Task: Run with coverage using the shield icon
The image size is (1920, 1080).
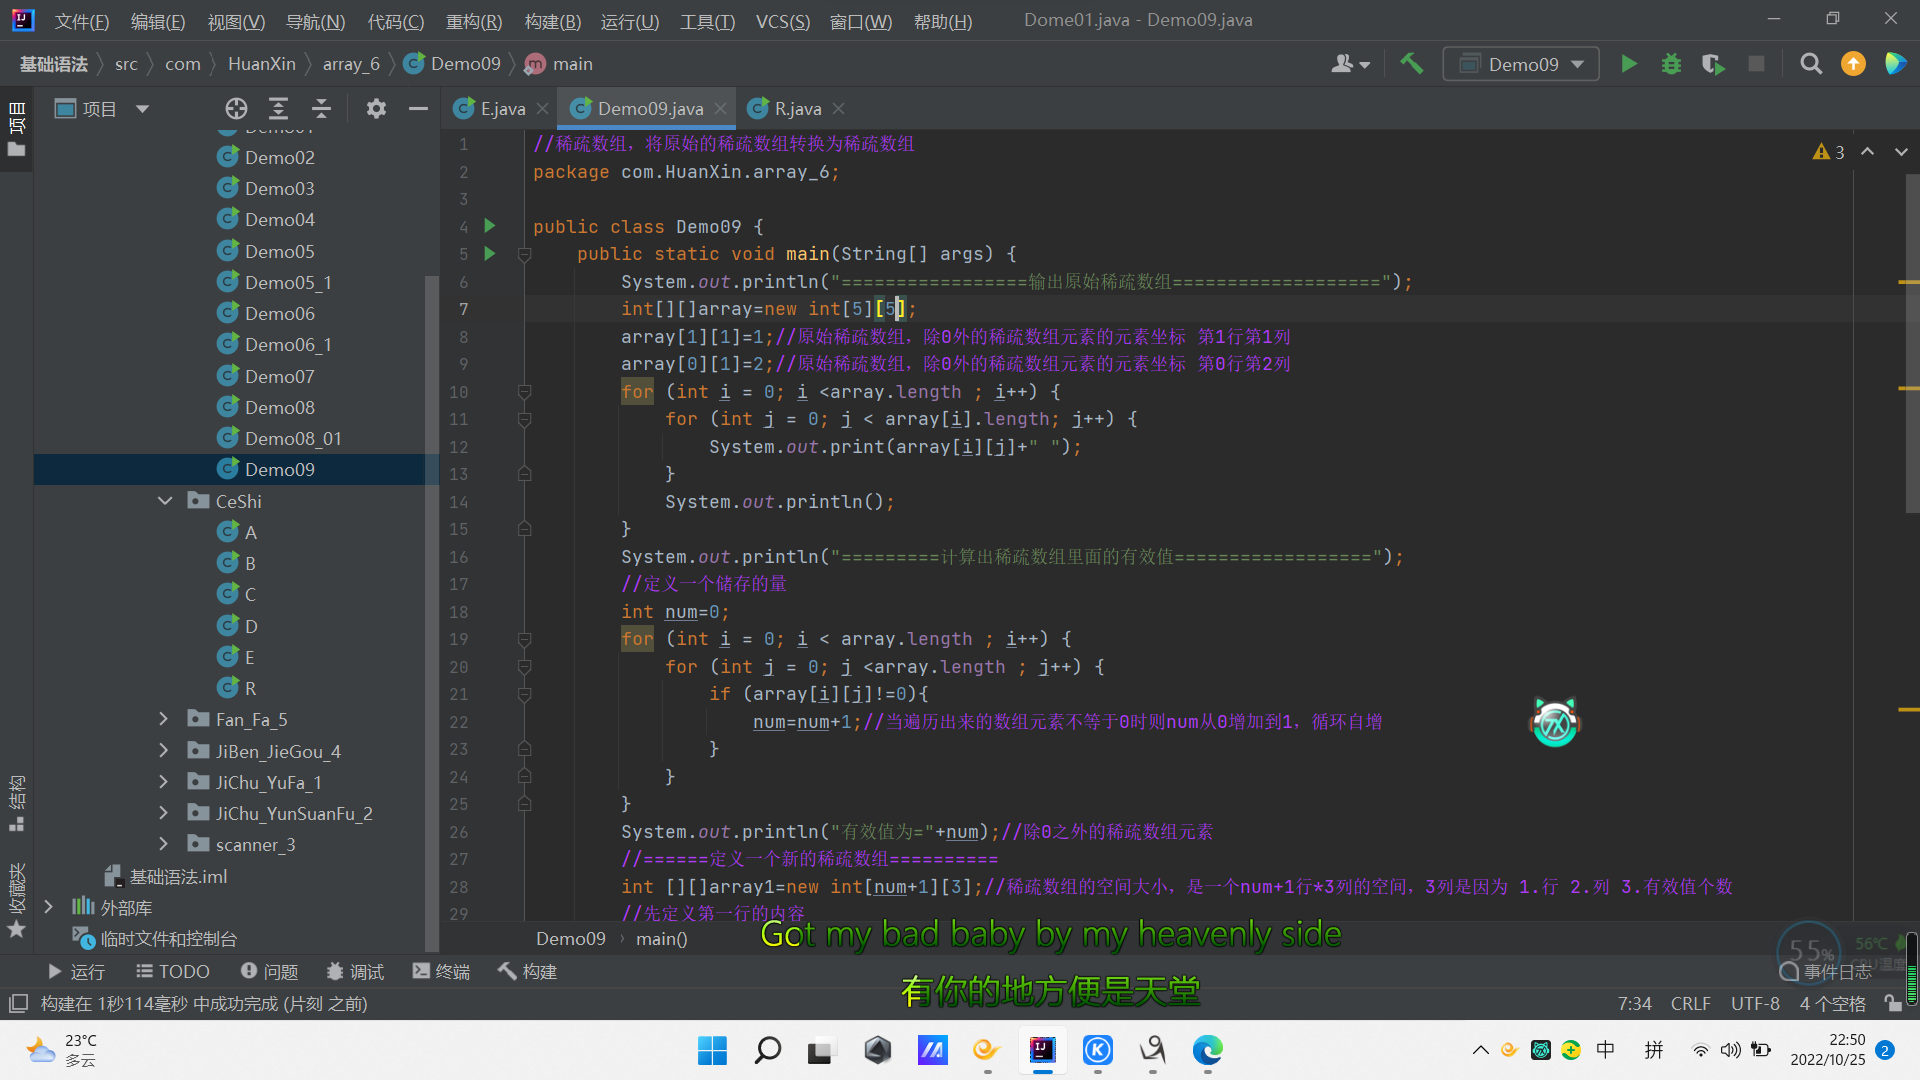Action: (x=1713, y=64)
